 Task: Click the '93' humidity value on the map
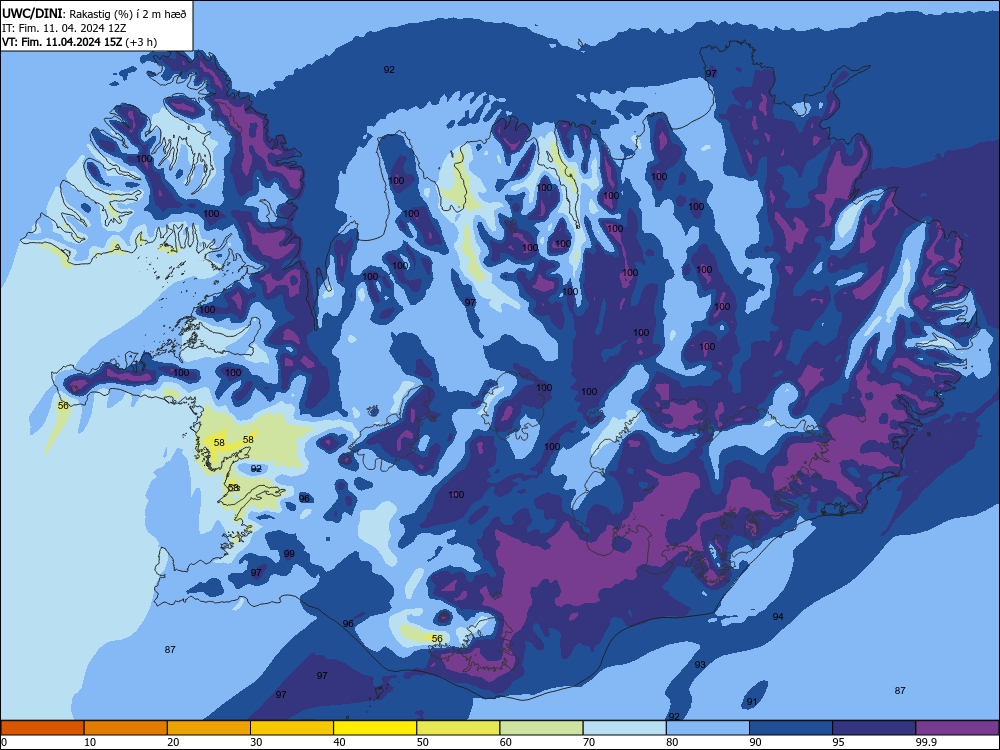click(x=700, y=665)
